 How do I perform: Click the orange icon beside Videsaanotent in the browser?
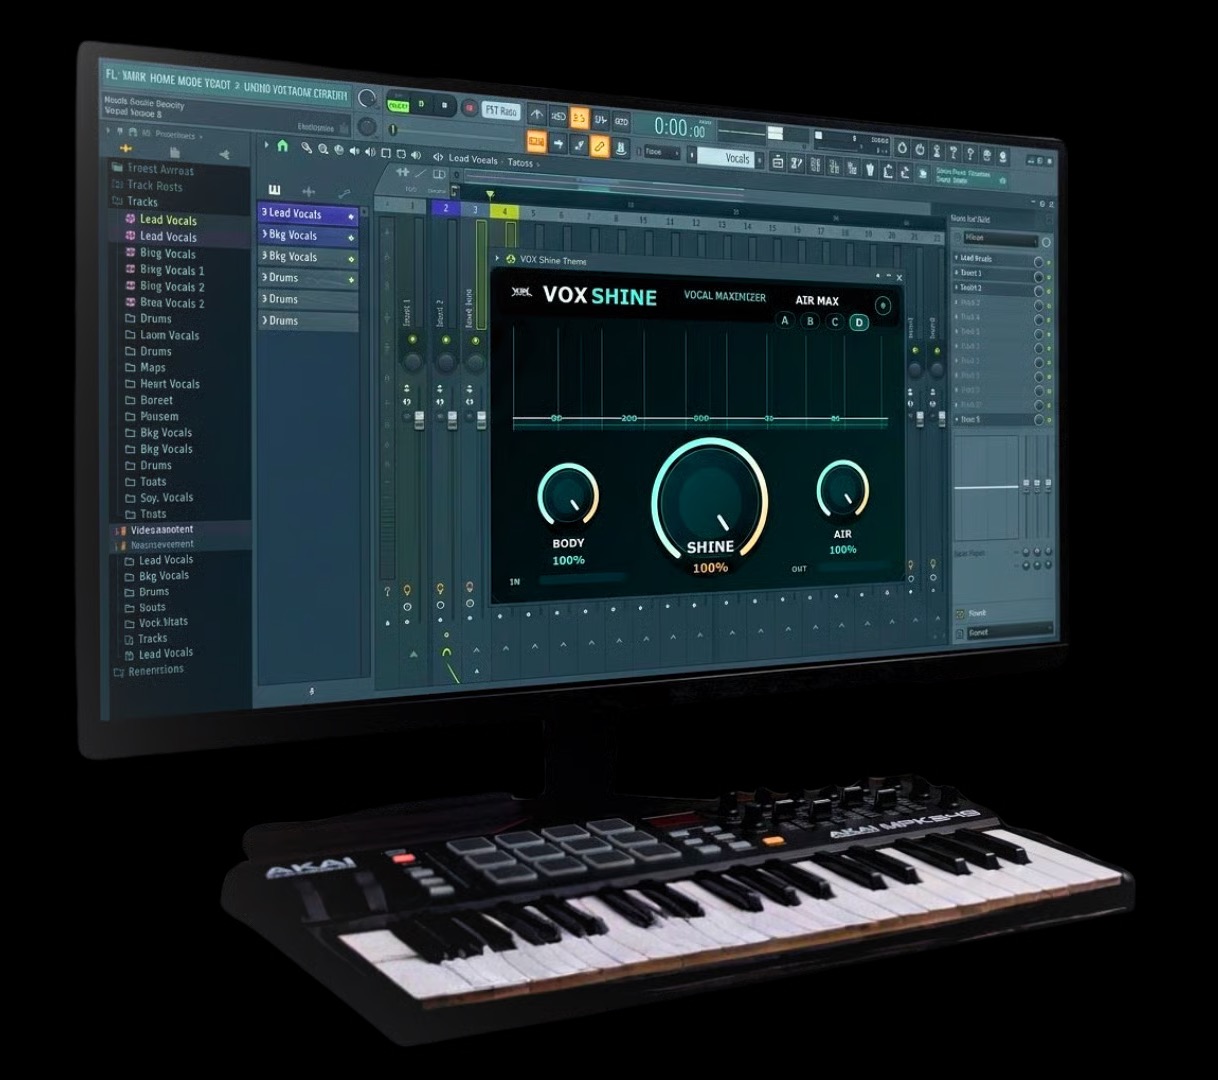[x=121, y=530]
